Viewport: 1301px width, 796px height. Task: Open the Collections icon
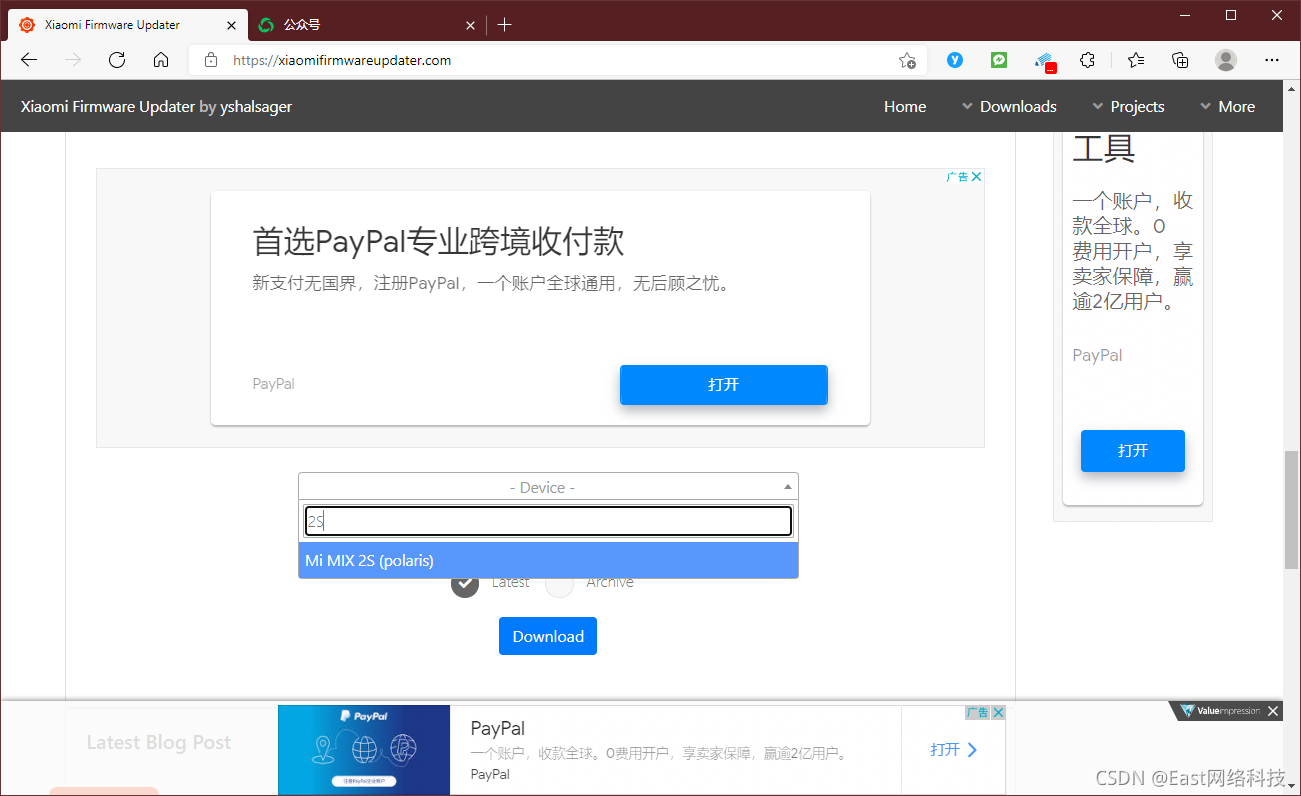click(x=1180, y=60)
